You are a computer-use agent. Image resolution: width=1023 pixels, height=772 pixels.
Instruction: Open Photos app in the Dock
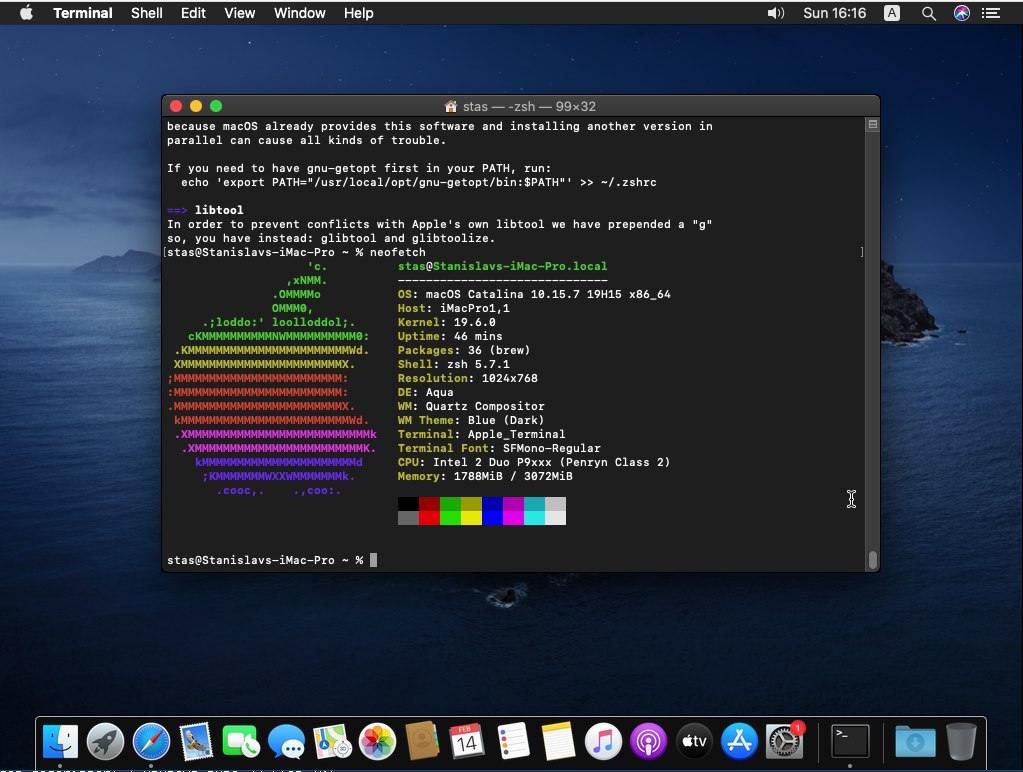click(377, 742)
